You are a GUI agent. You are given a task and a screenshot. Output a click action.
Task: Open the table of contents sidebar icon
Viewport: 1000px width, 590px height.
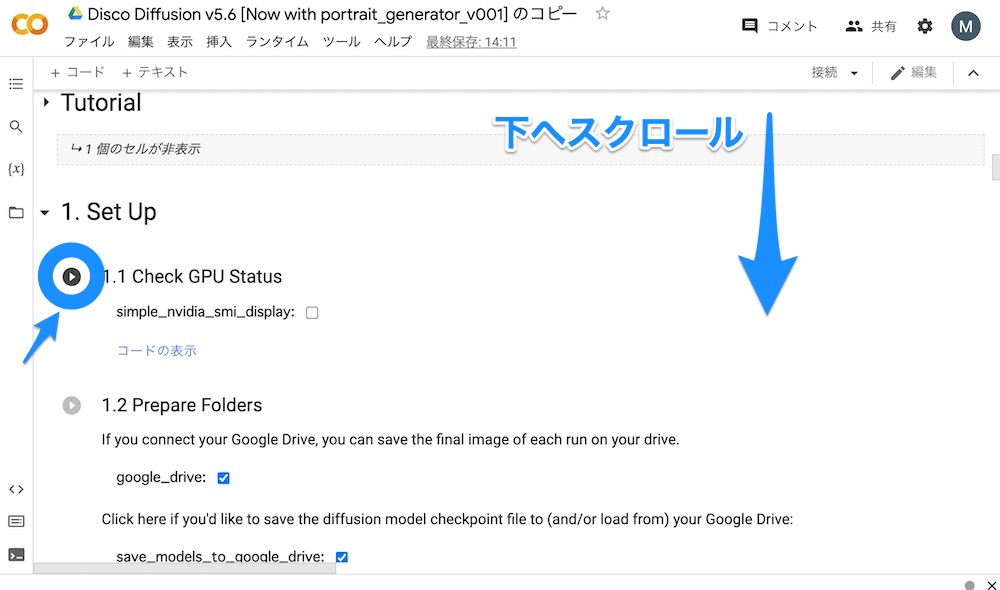[x=16, y=84]
